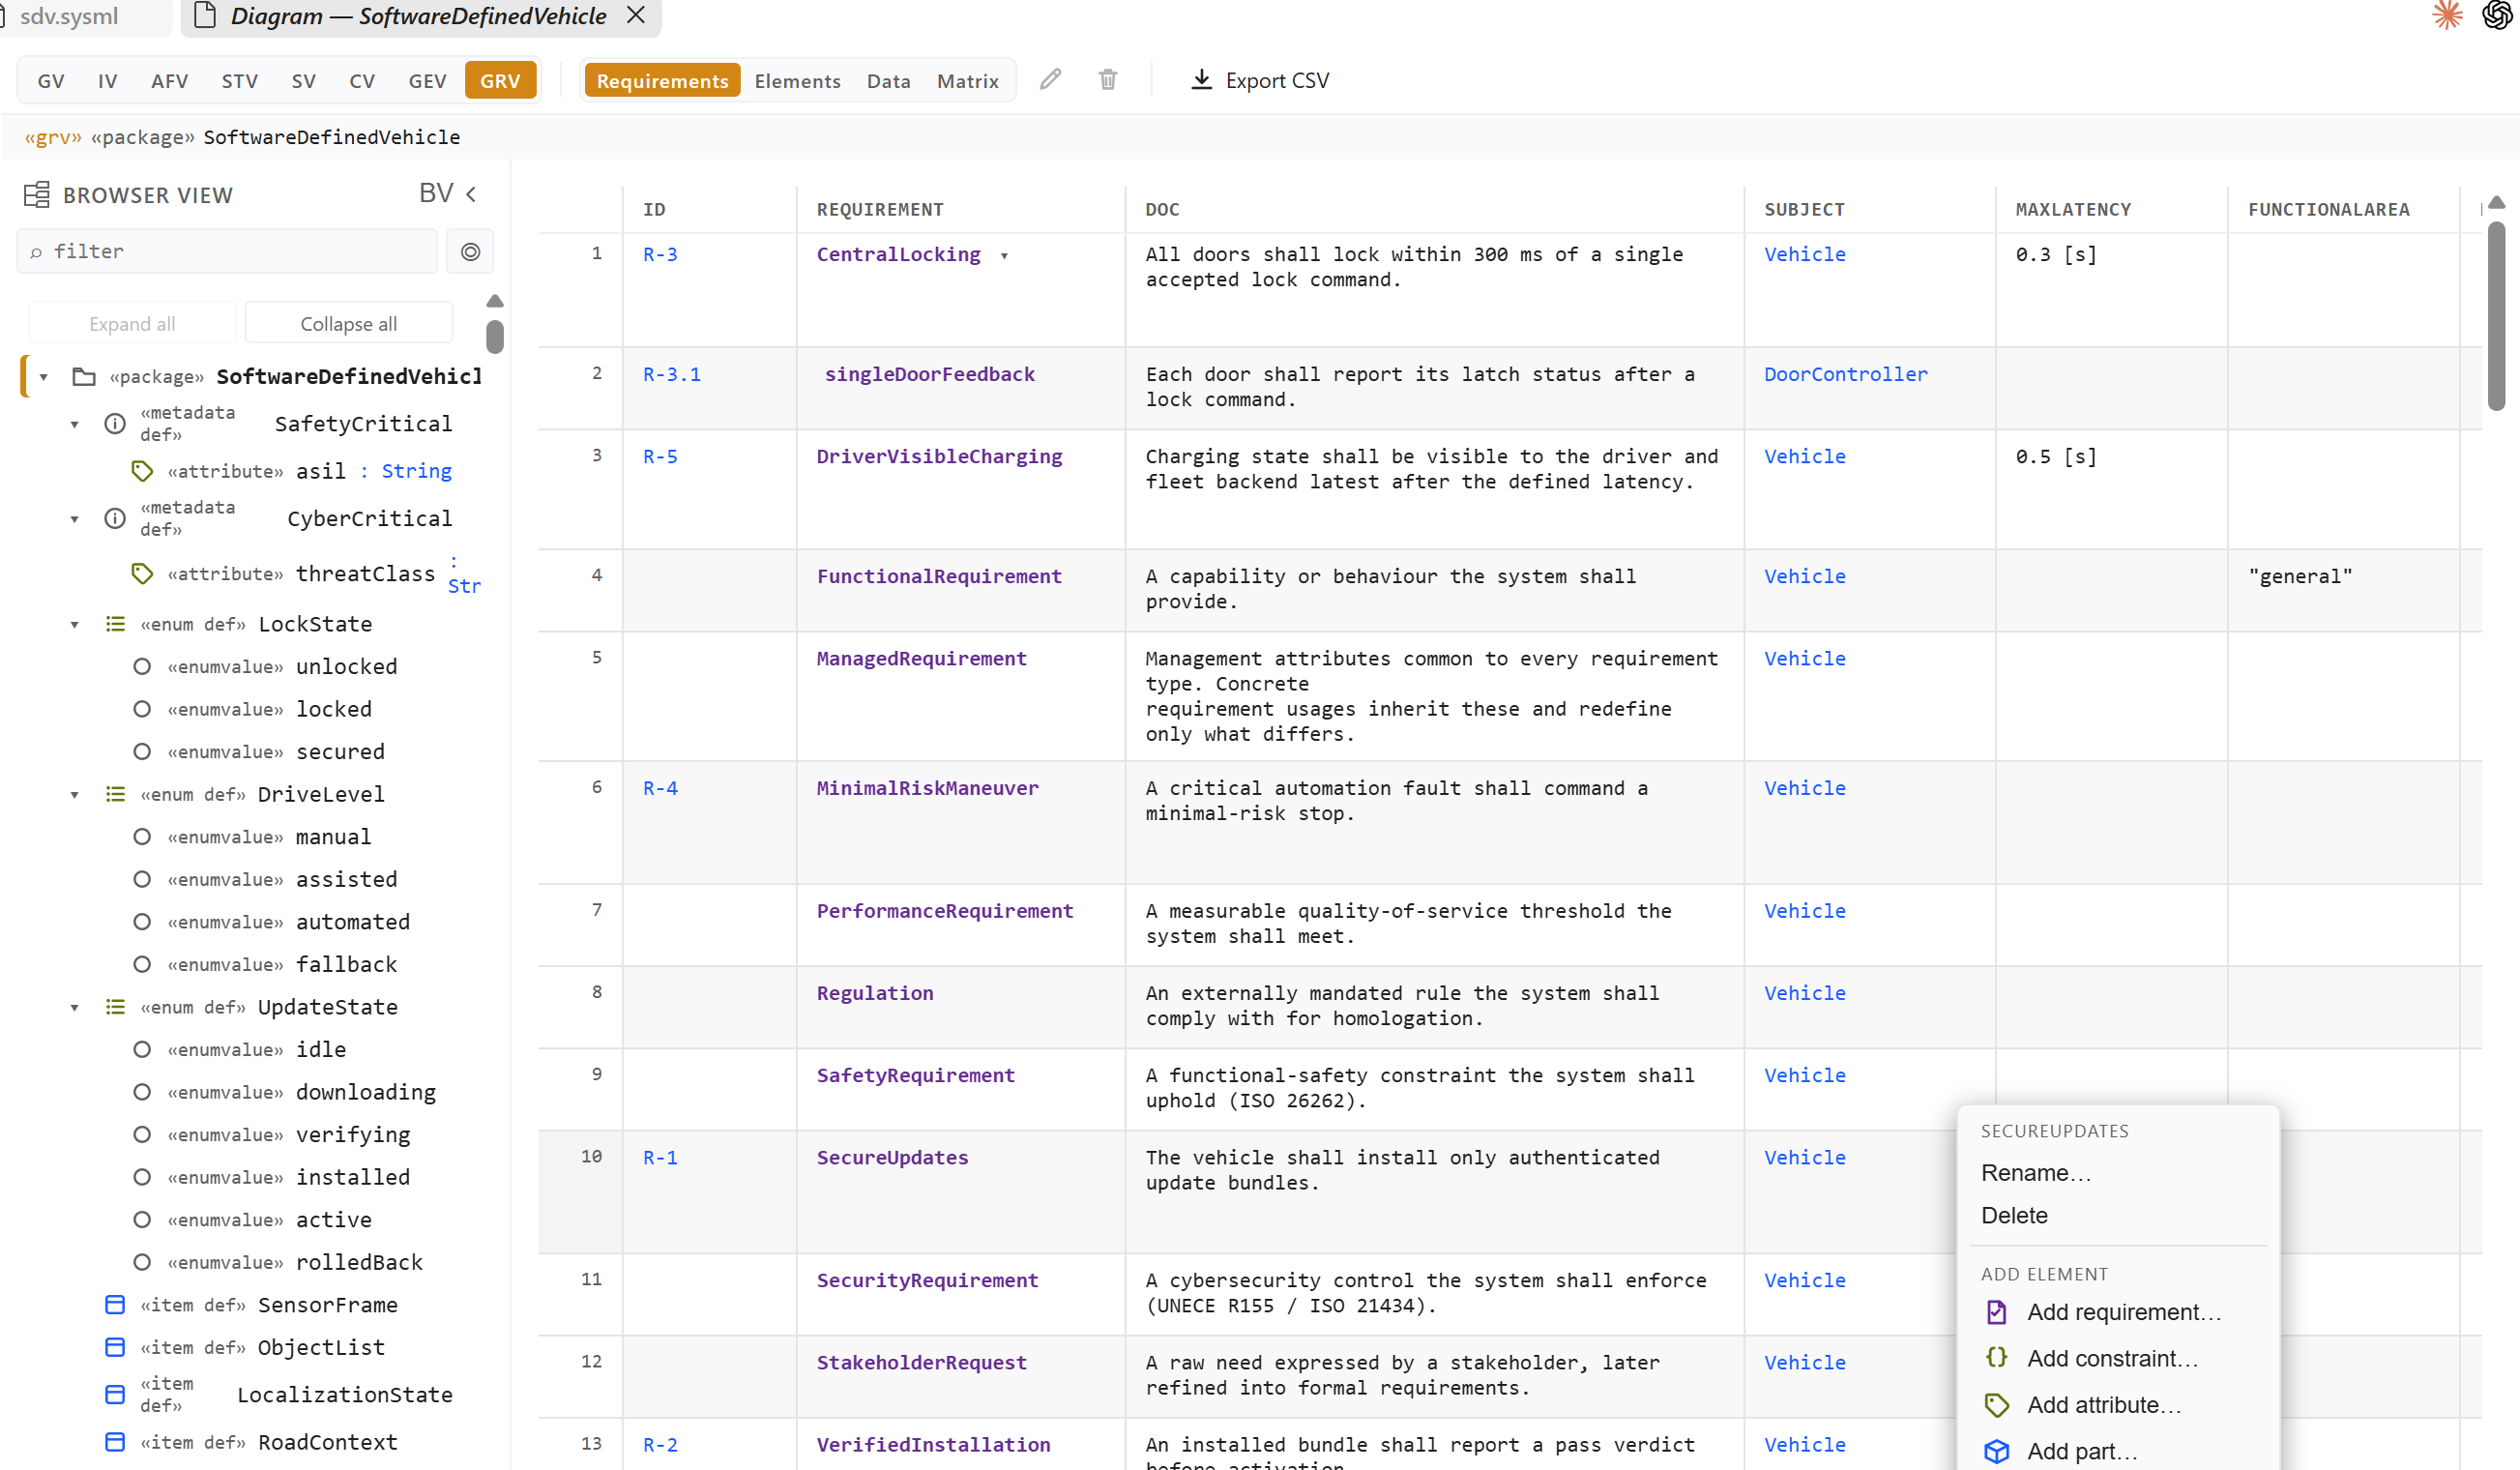
Task: Click the info icon beside CyberCritical
Action: click(115, 518)
